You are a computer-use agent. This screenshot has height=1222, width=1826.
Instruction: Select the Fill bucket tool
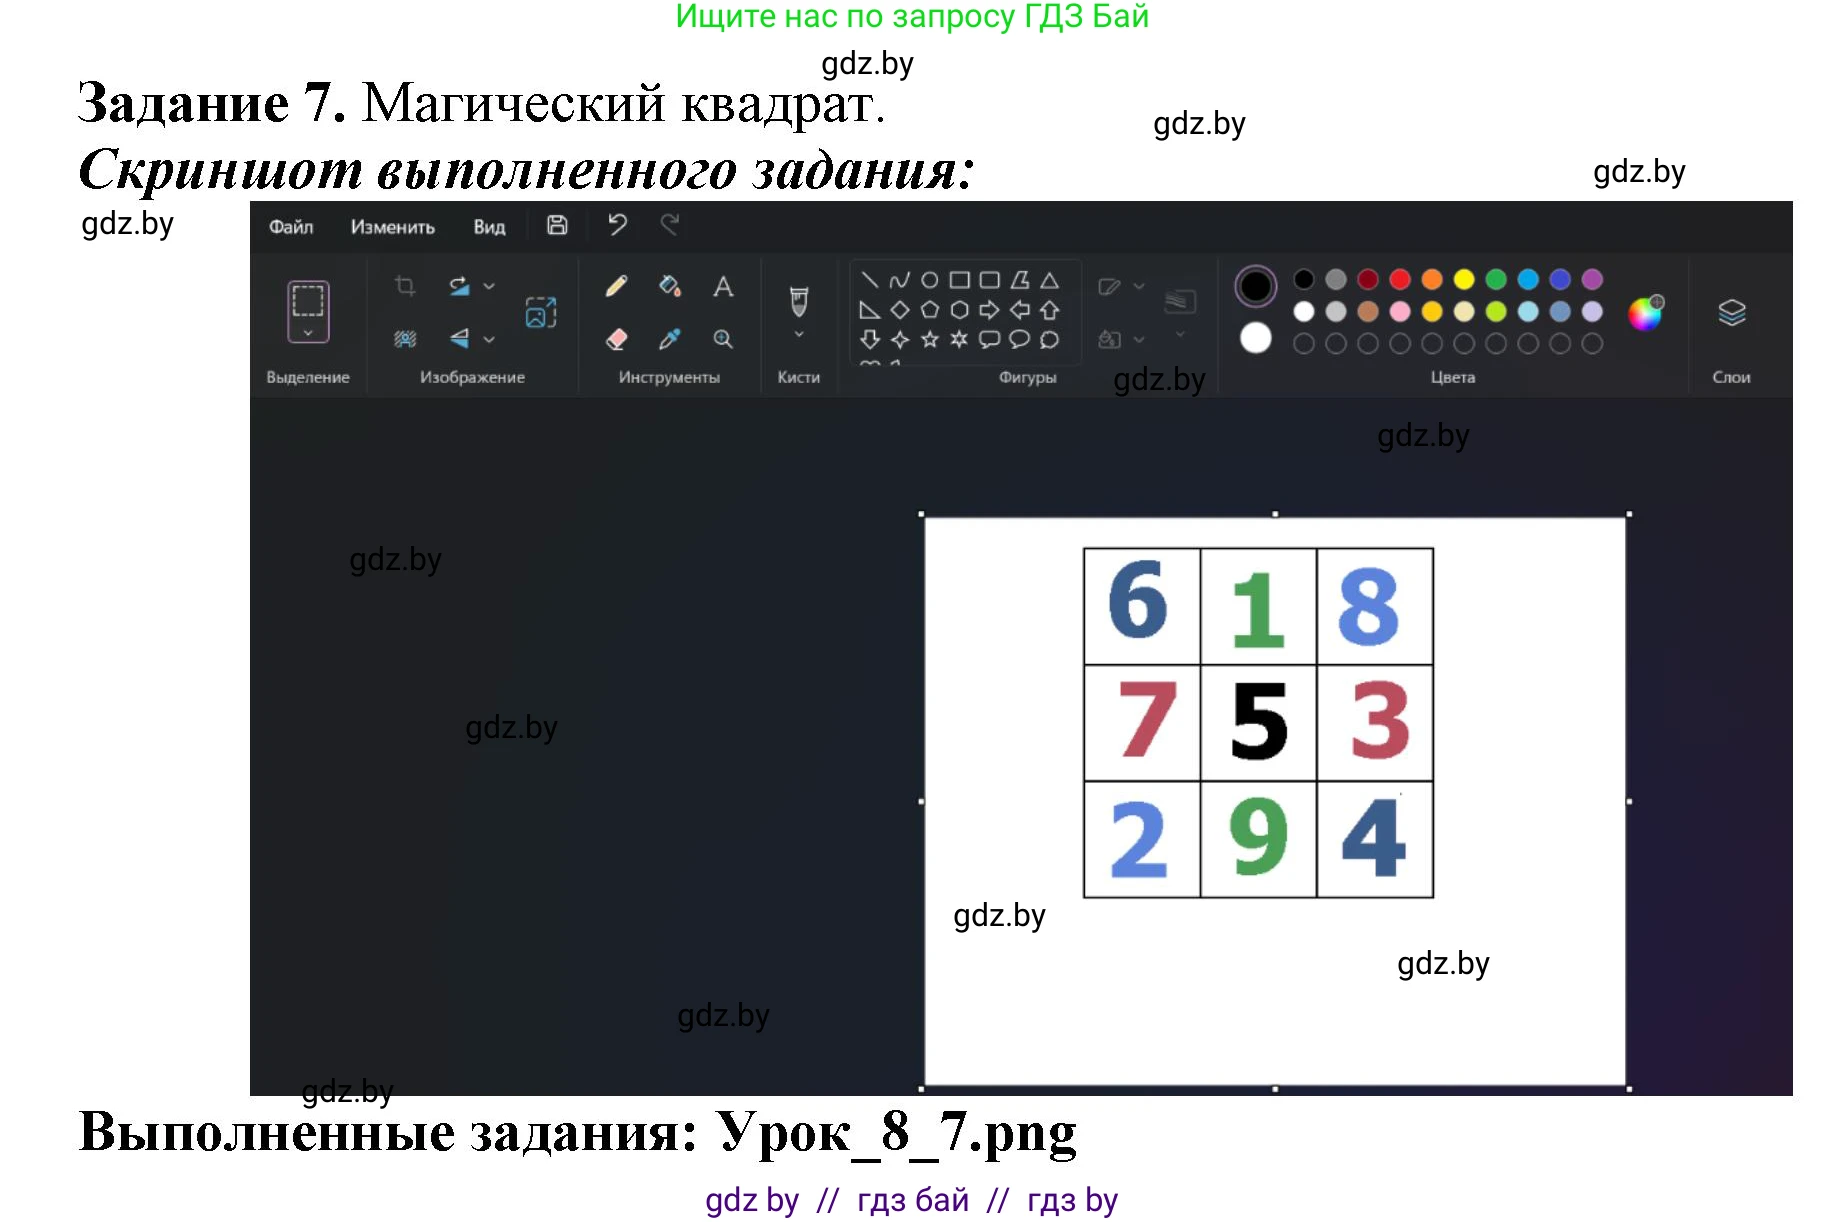click(670, 287)
